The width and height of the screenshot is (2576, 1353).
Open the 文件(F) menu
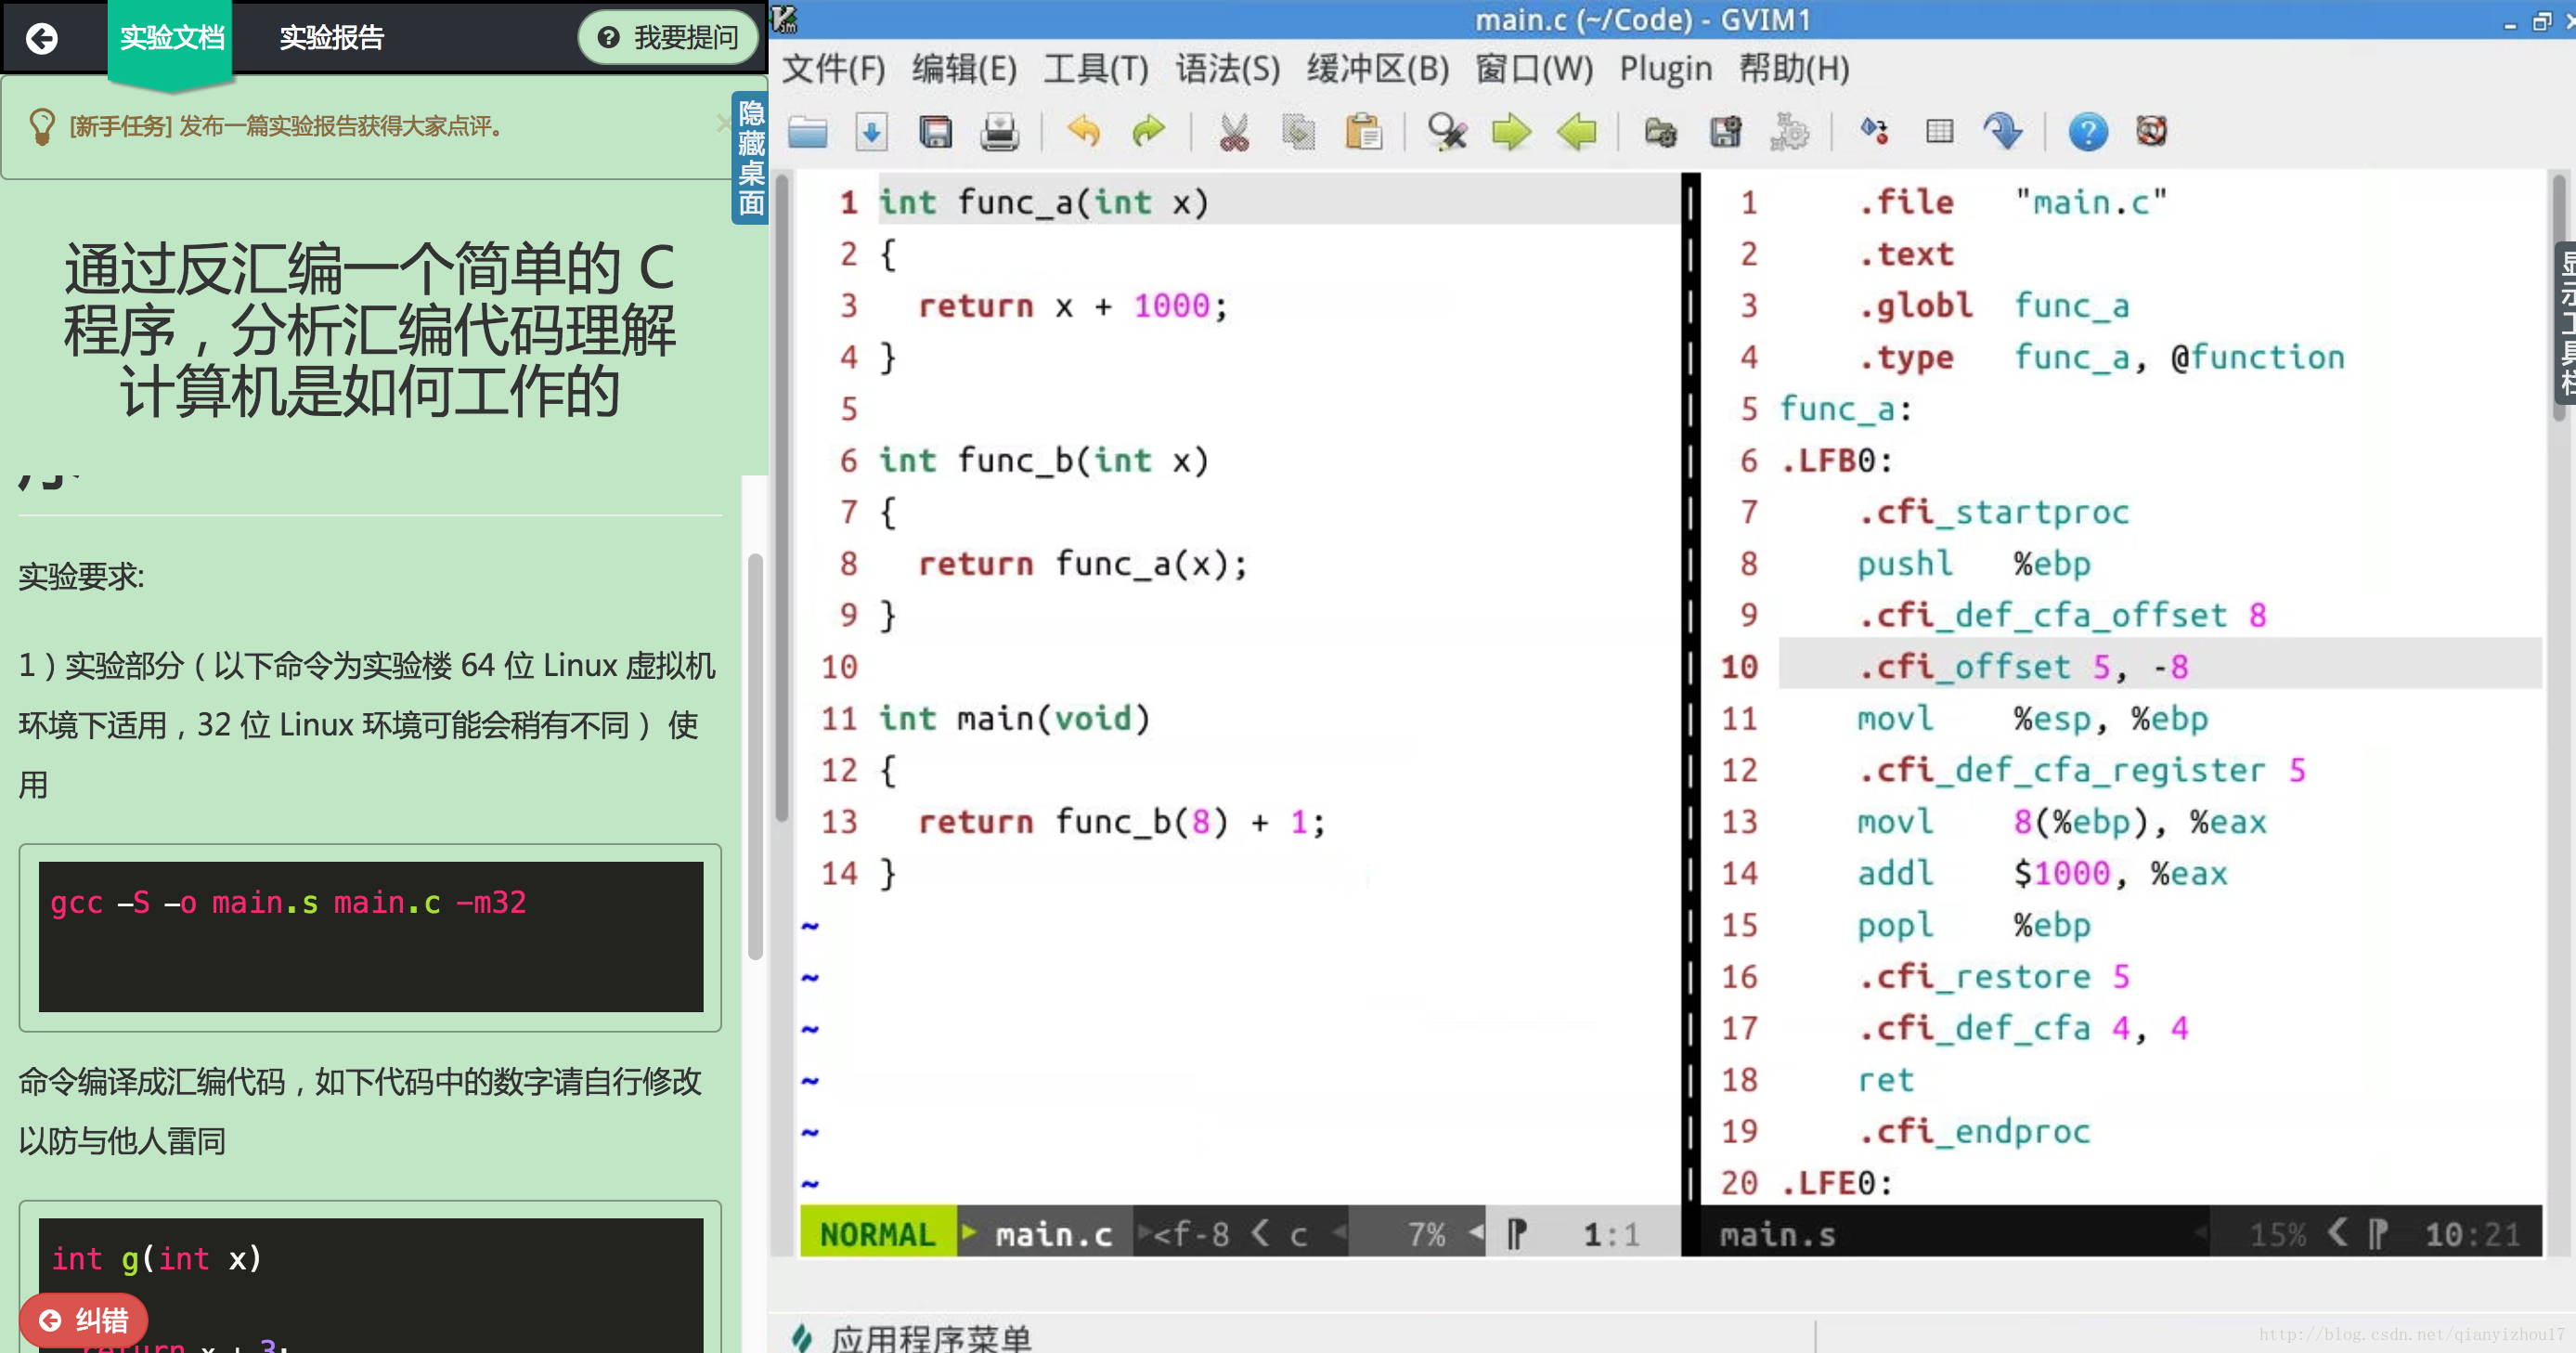pos(833,69)
